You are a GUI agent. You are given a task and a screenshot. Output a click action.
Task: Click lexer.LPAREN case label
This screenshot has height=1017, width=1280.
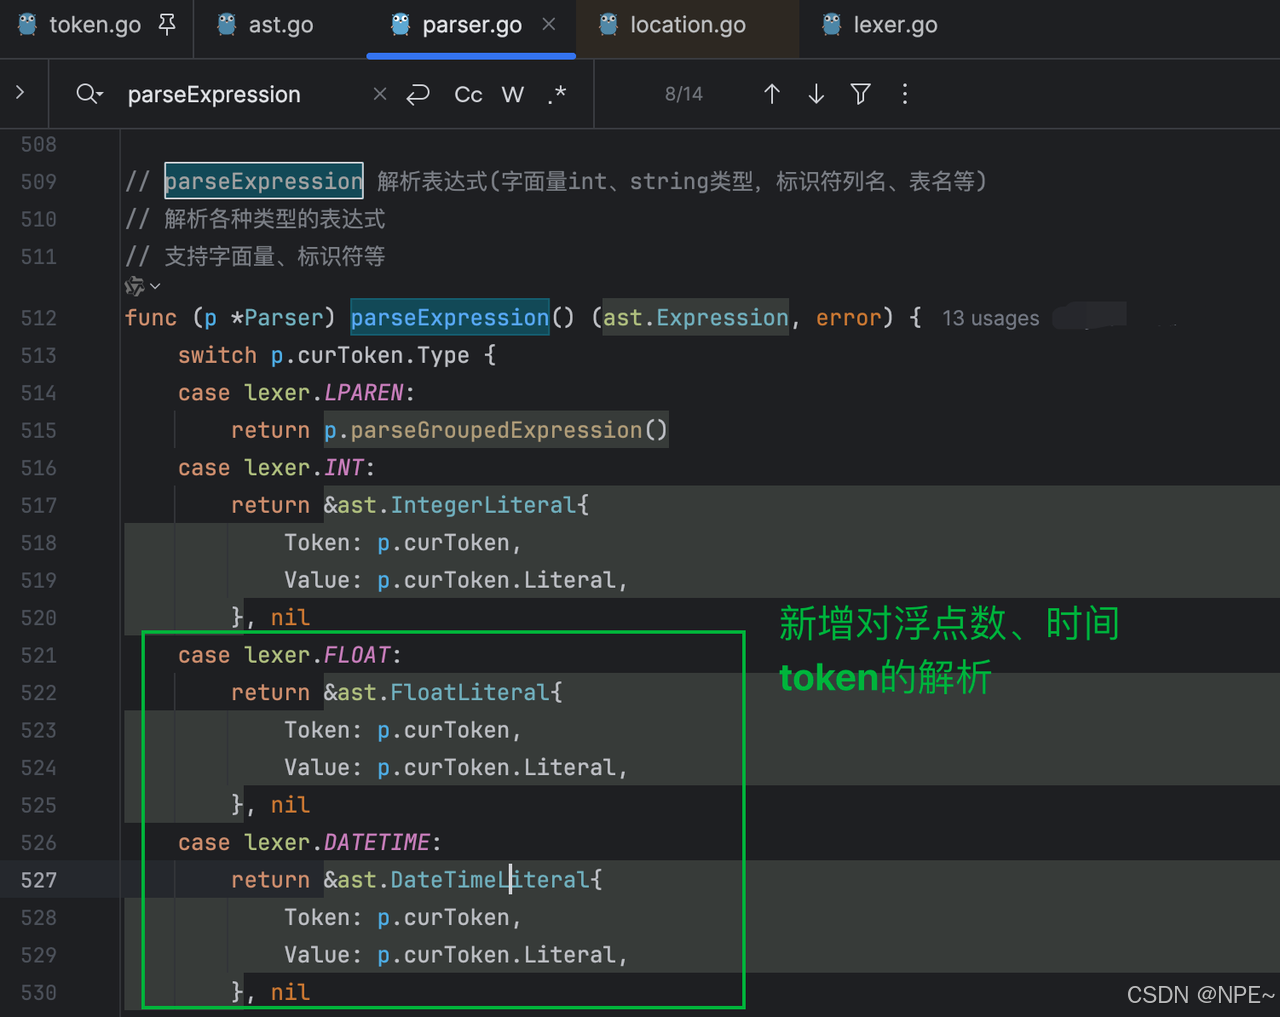point(324,393)
